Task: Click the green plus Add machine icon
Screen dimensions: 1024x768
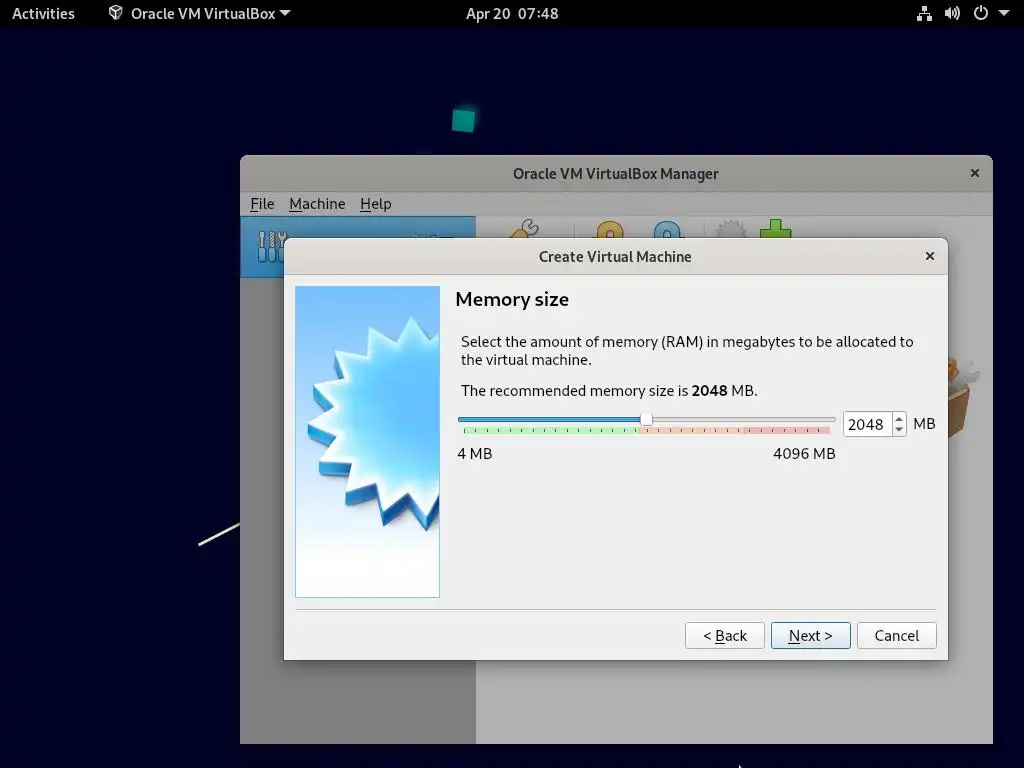Action: point(775,229)
